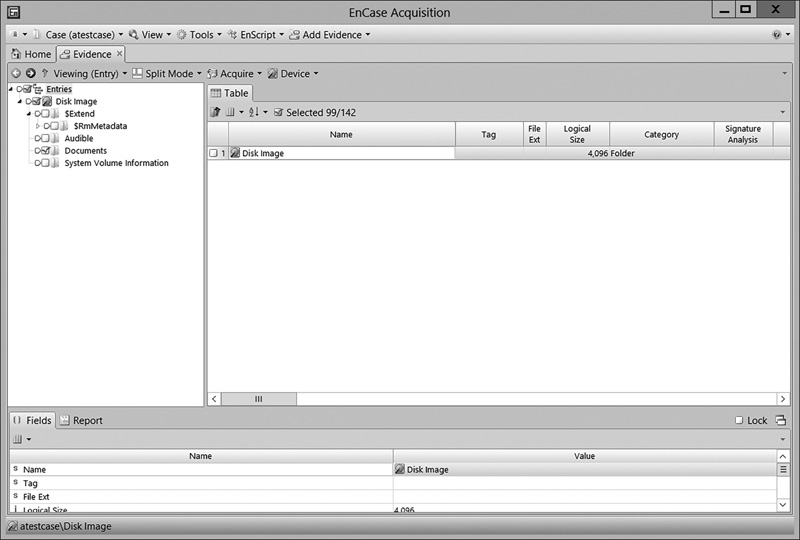Click the Signature Analysis column header
800x540 pixels.
click(x=743, y=134)
